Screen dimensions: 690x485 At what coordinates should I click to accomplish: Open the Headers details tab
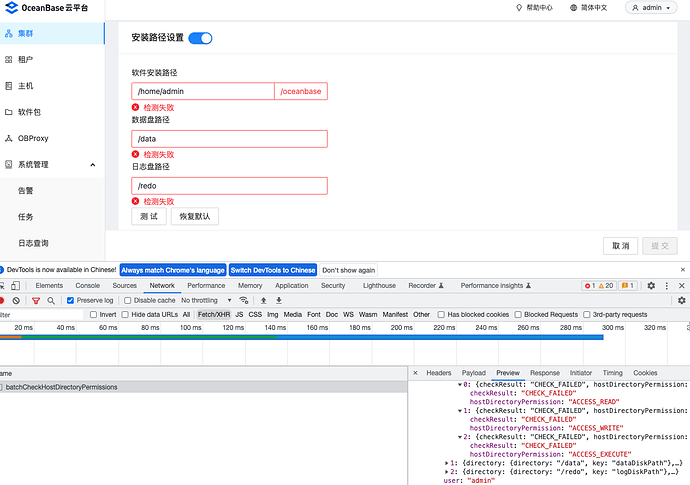pyautogui.click(x=439, y=373)
